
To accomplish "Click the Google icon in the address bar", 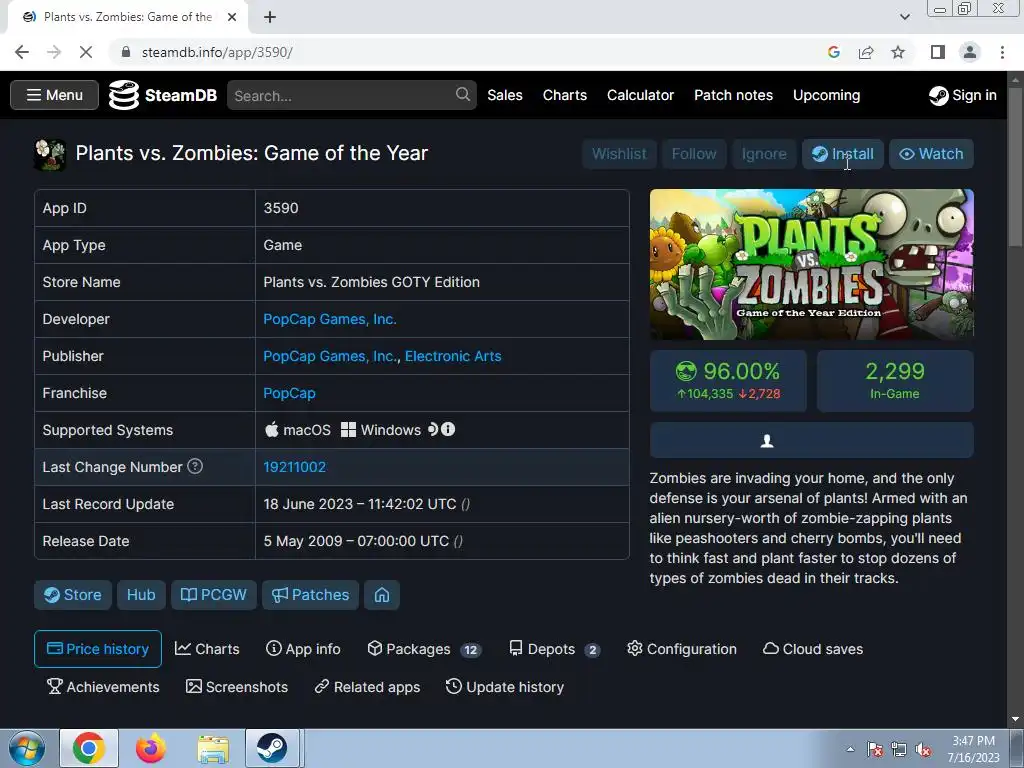I will click(833, 52).
